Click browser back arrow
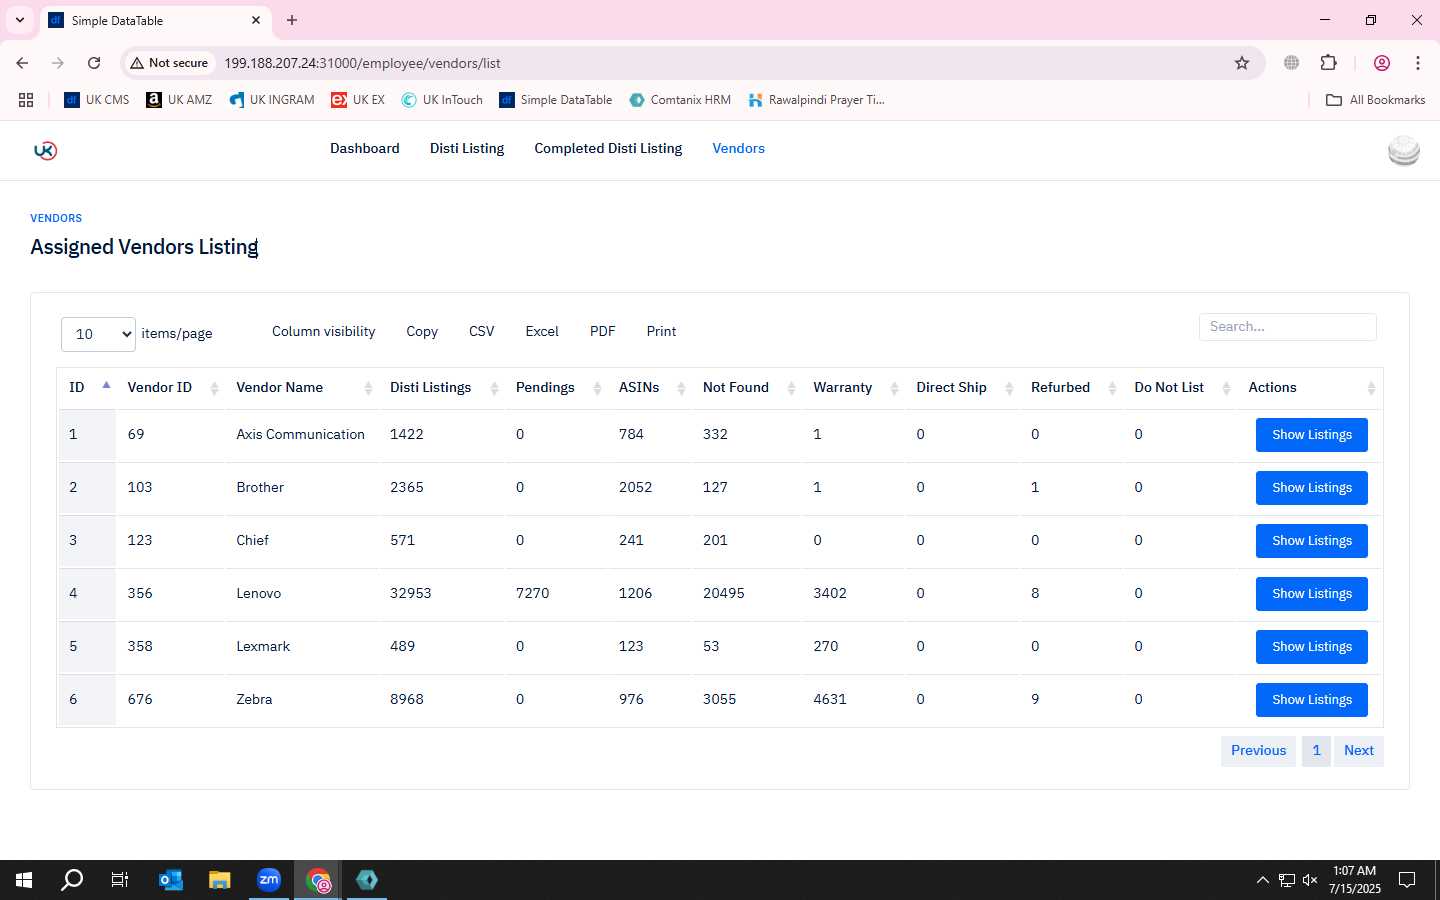The width and height of the screenshot is (1440, 900). (x=22, y=63)
